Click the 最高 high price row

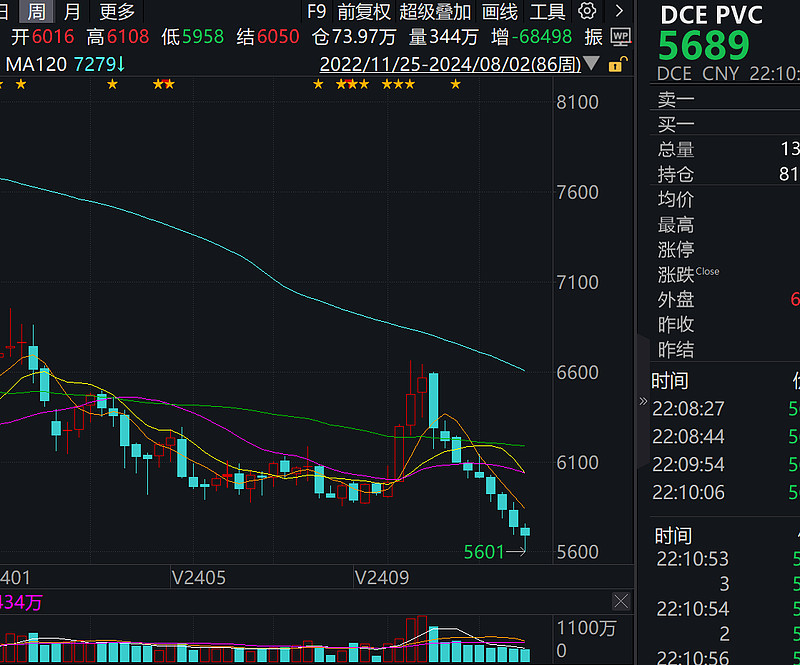[x=725, y=224]
